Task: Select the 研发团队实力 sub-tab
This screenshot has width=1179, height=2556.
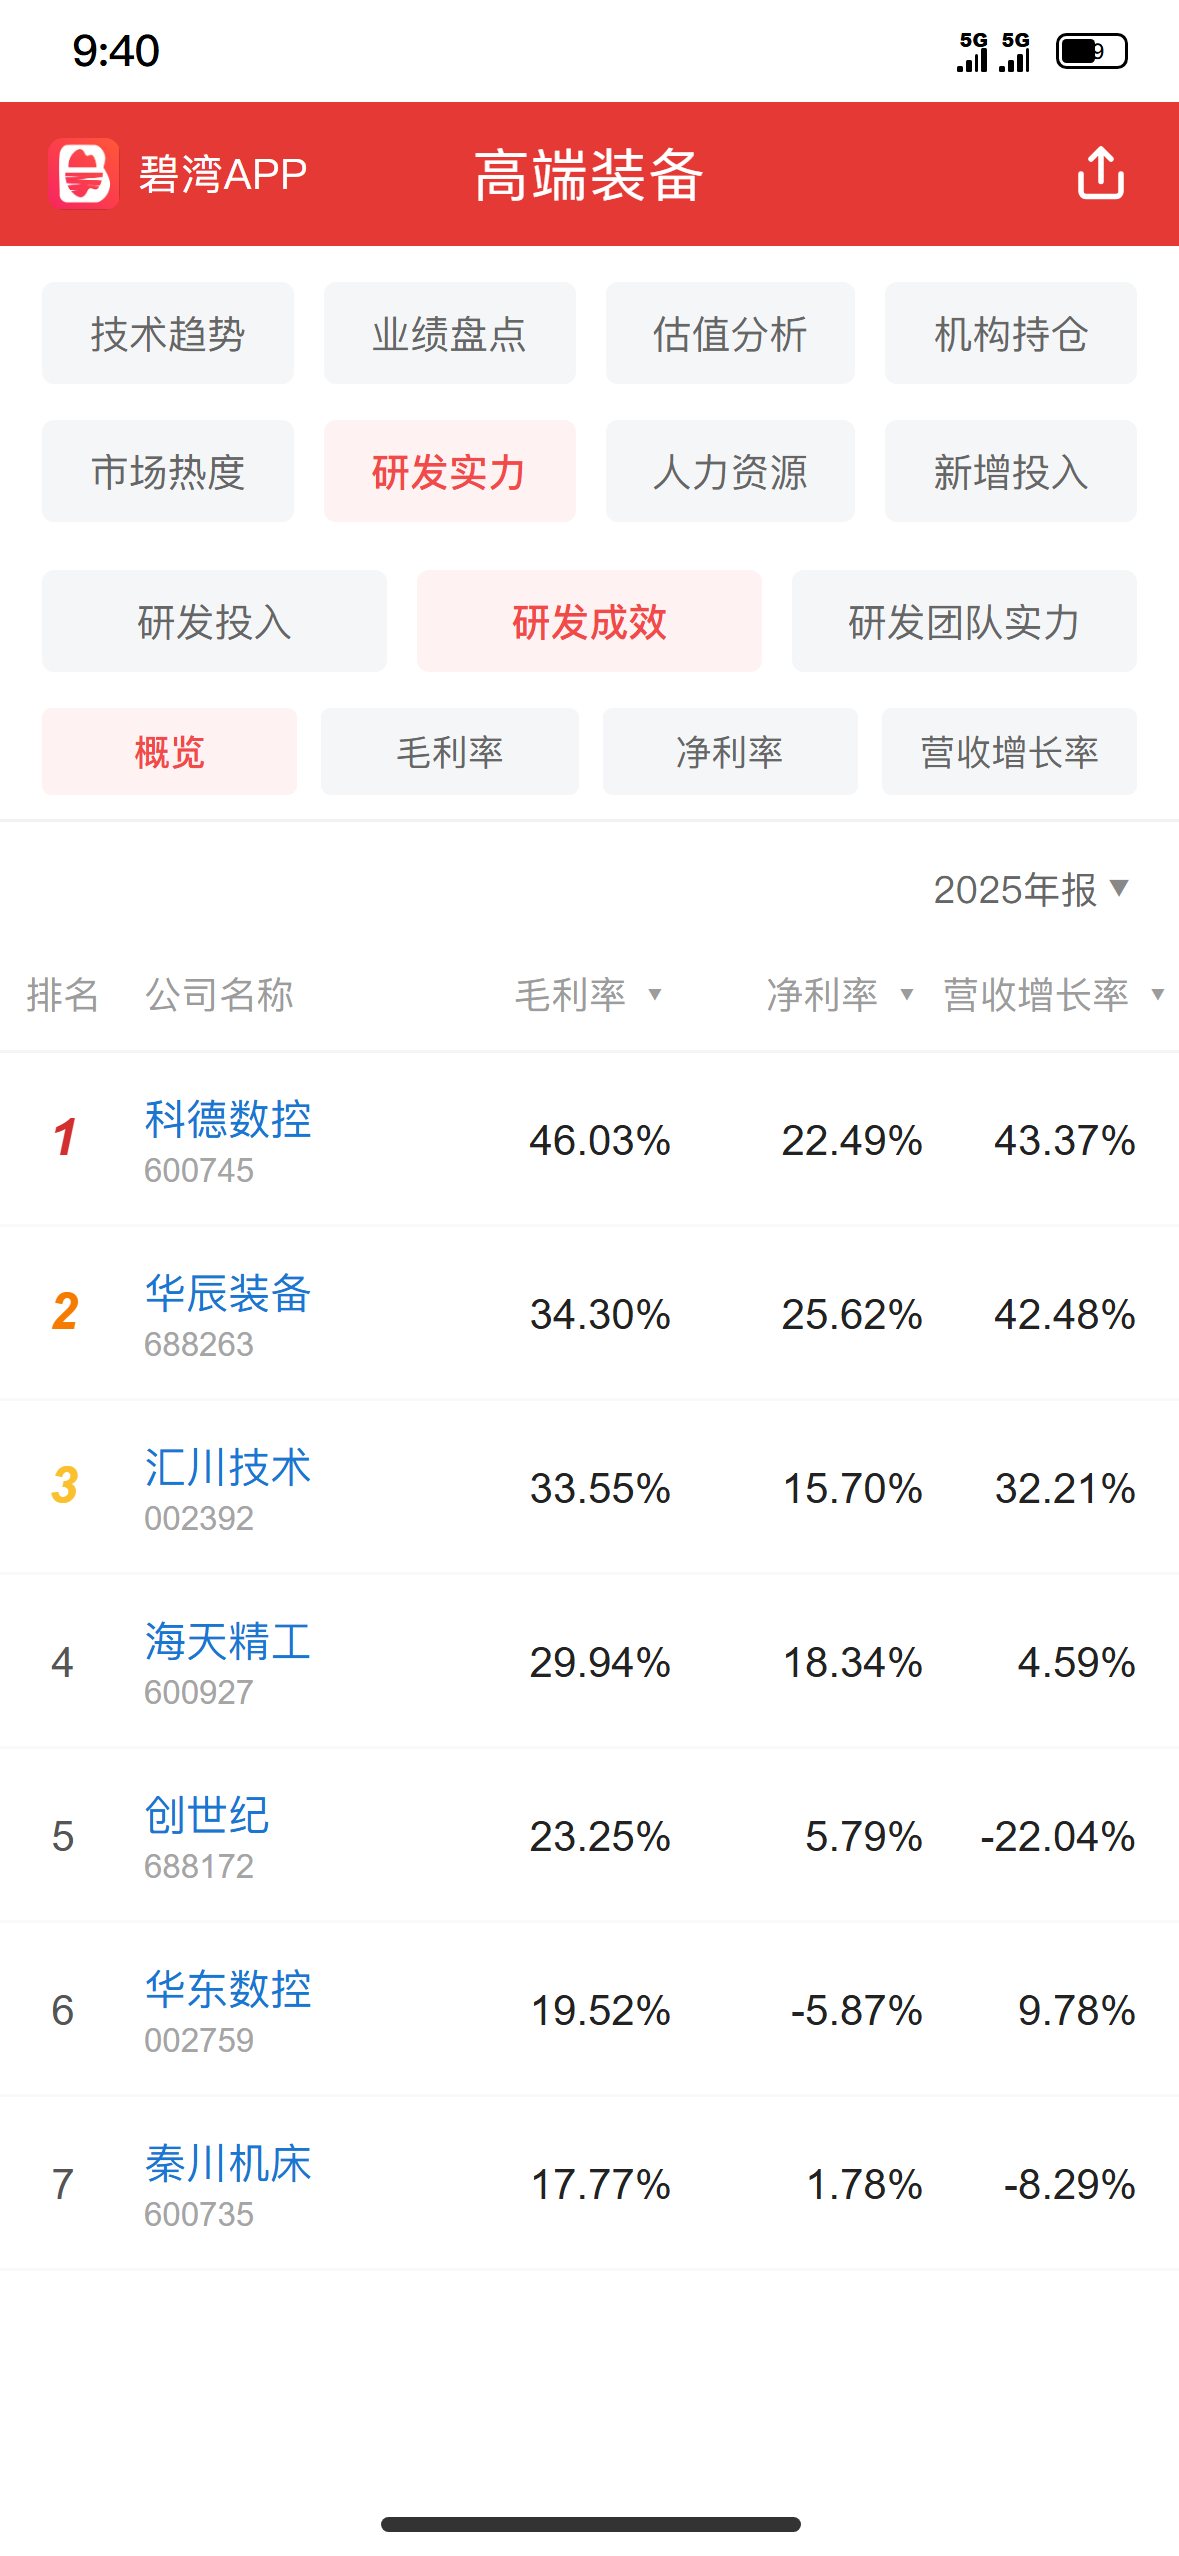Action: coord(964,621)
